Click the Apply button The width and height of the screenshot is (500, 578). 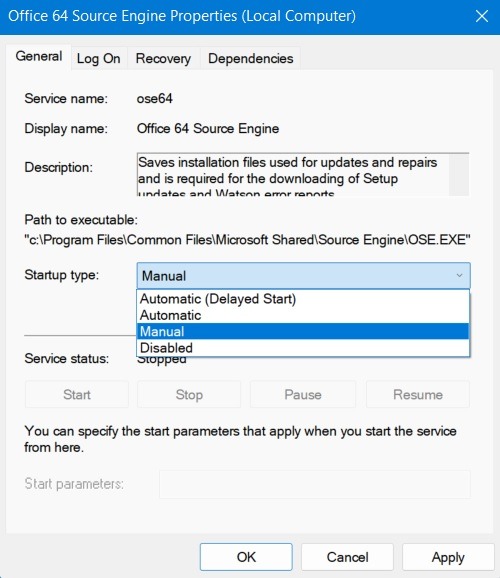448,557
